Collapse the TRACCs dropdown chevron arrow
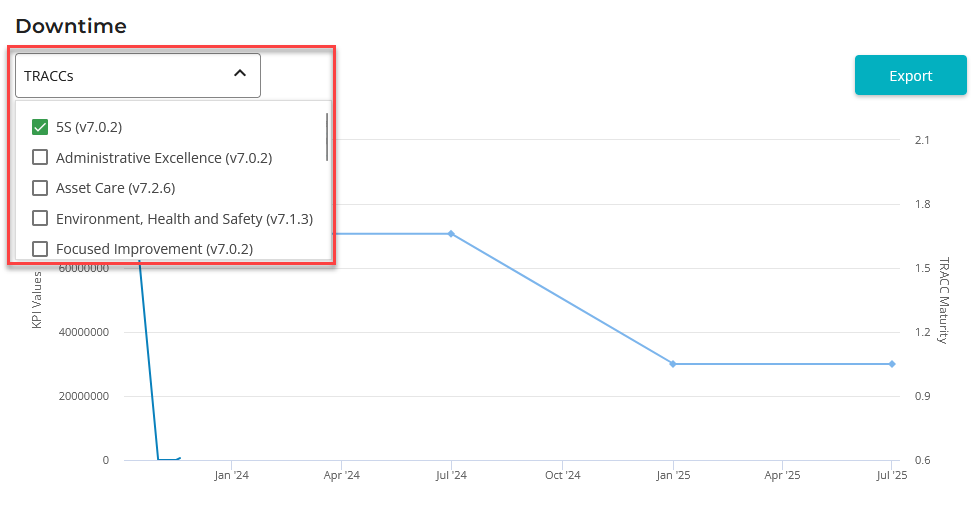Screen dimensions: 980x515 click(x=240, y=75)
